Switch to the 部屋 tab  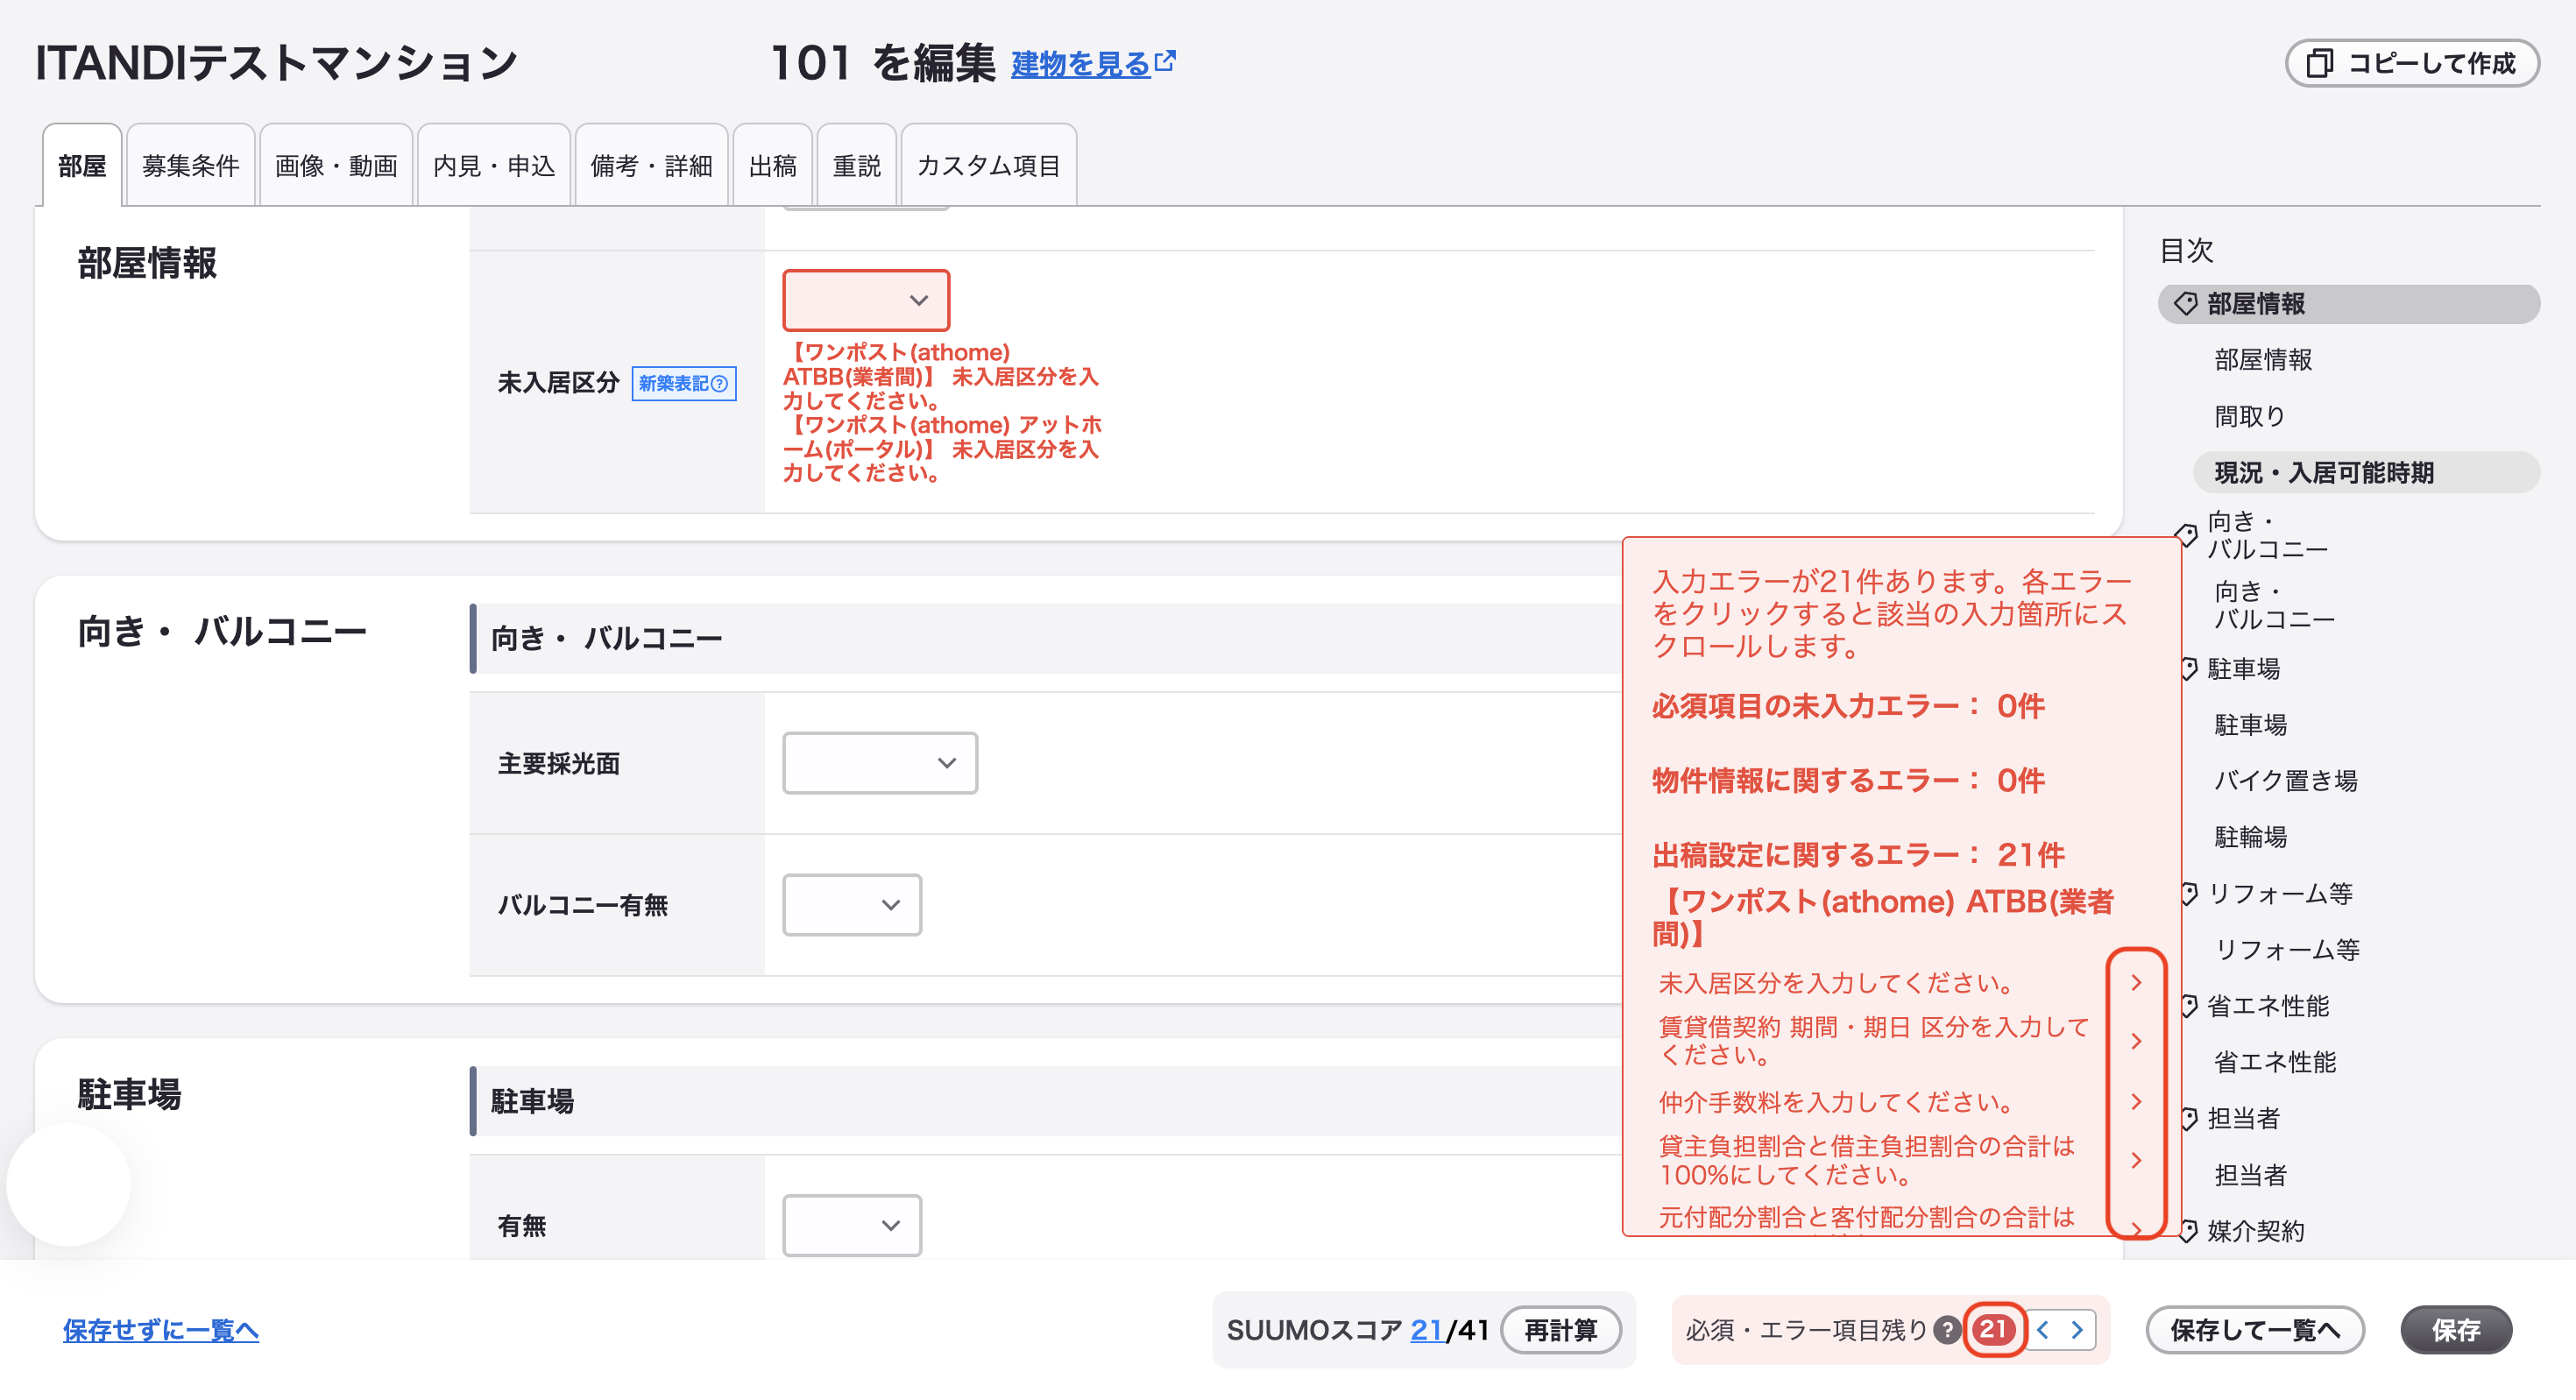pos(82,165)
